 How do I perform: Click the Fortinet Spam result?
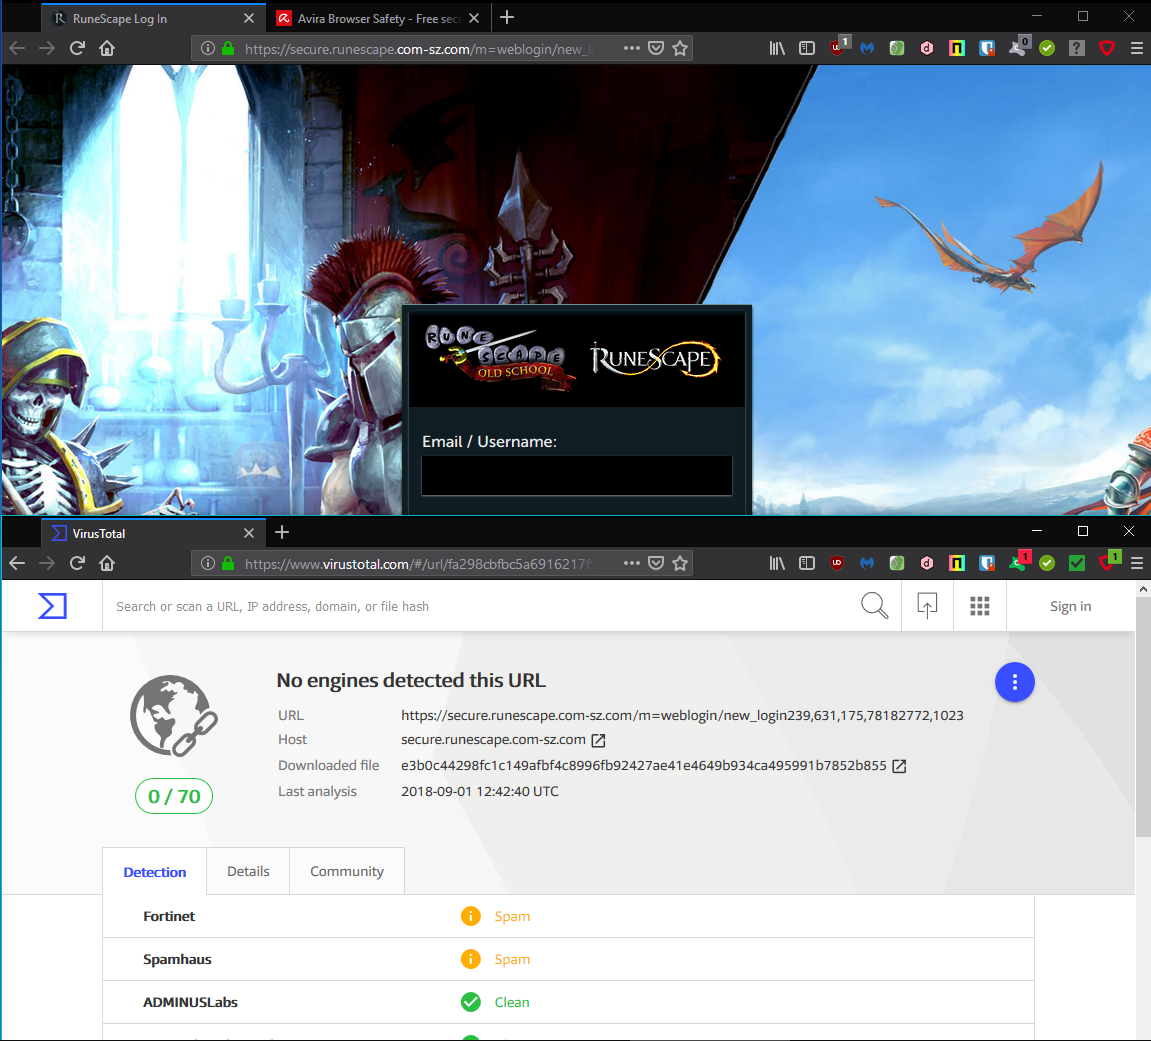click(x=512, y=916)
